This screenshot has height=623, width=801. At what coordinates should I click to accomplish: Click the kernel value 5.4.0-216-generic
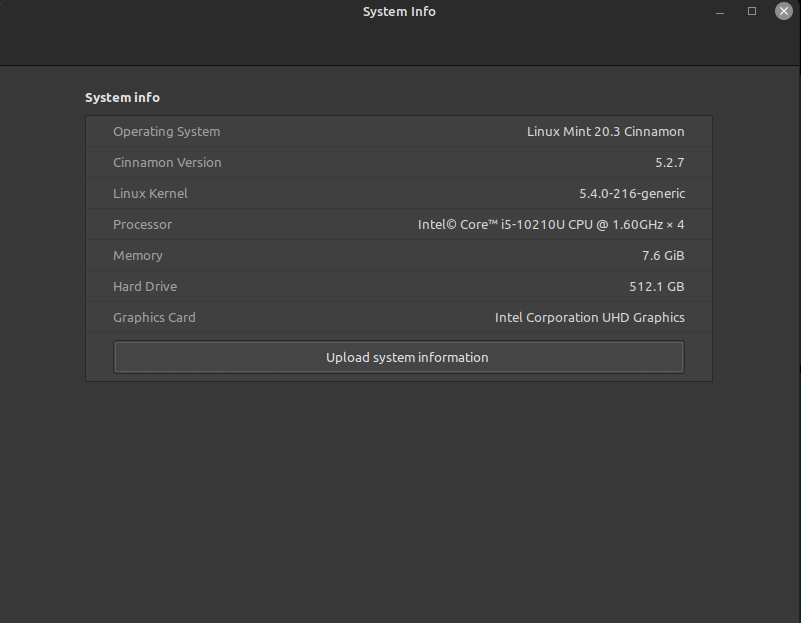point(632,193)
